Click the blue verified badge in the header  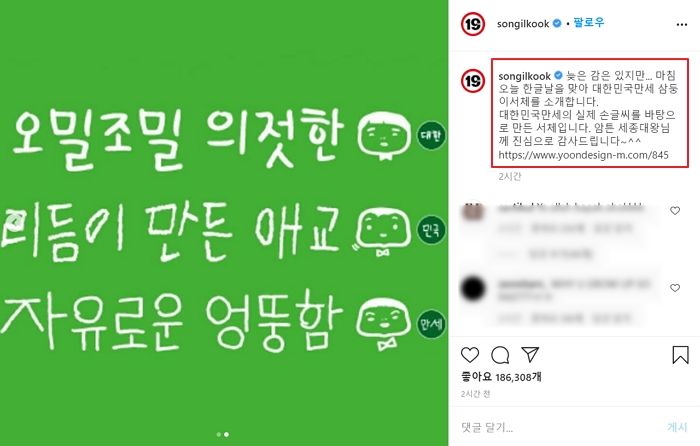[557, 23]
